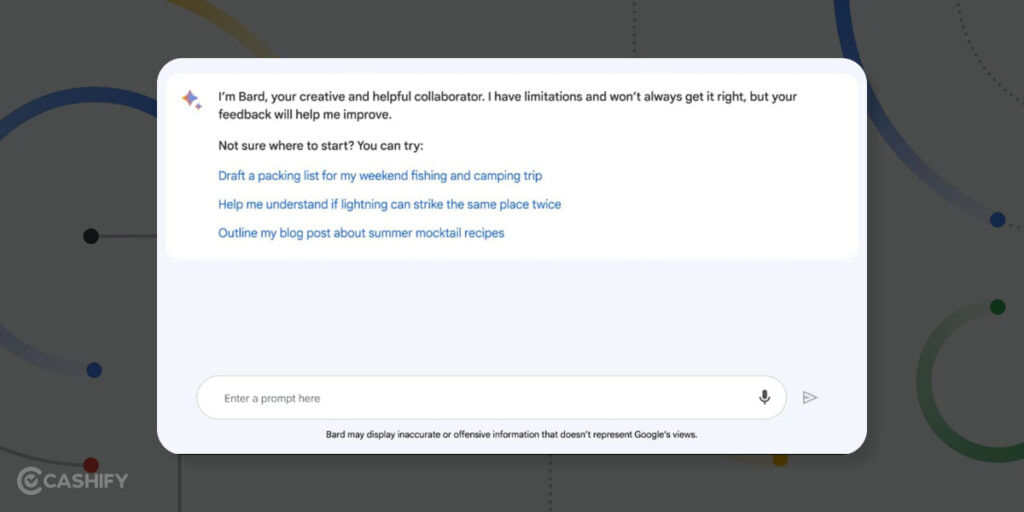Click the 'I'm Bard' introduction paragraph
Image resolution: width=1024 pixels, height=512 pixels.
point(507,106)
